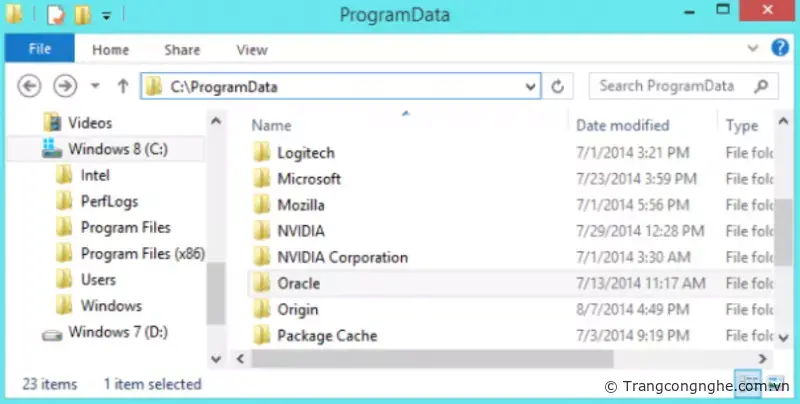This screenshot has width=800, height=404.
Task: Go up one folder level
Action: pos(122,86)
